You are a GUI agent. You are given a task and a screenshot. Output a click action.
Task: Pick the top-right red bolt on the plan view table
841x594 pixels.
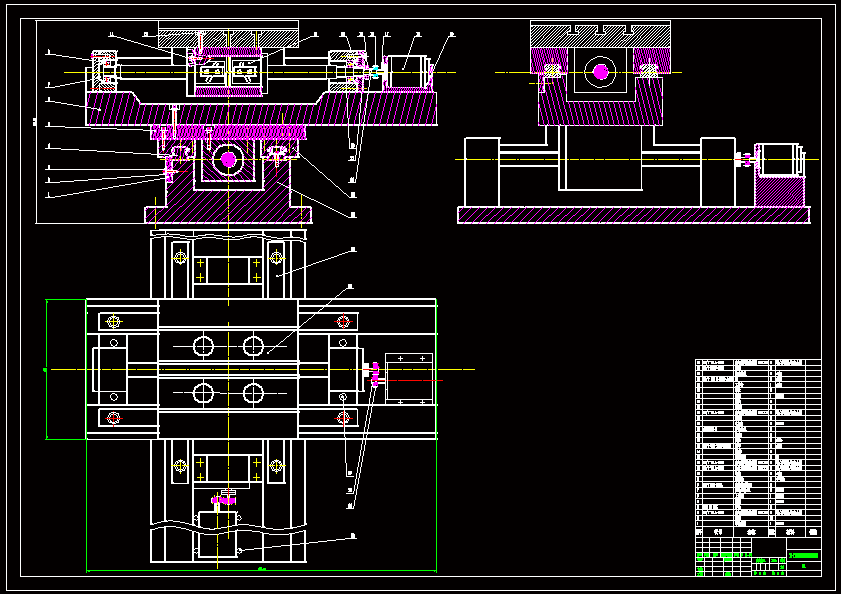[343, 322]
